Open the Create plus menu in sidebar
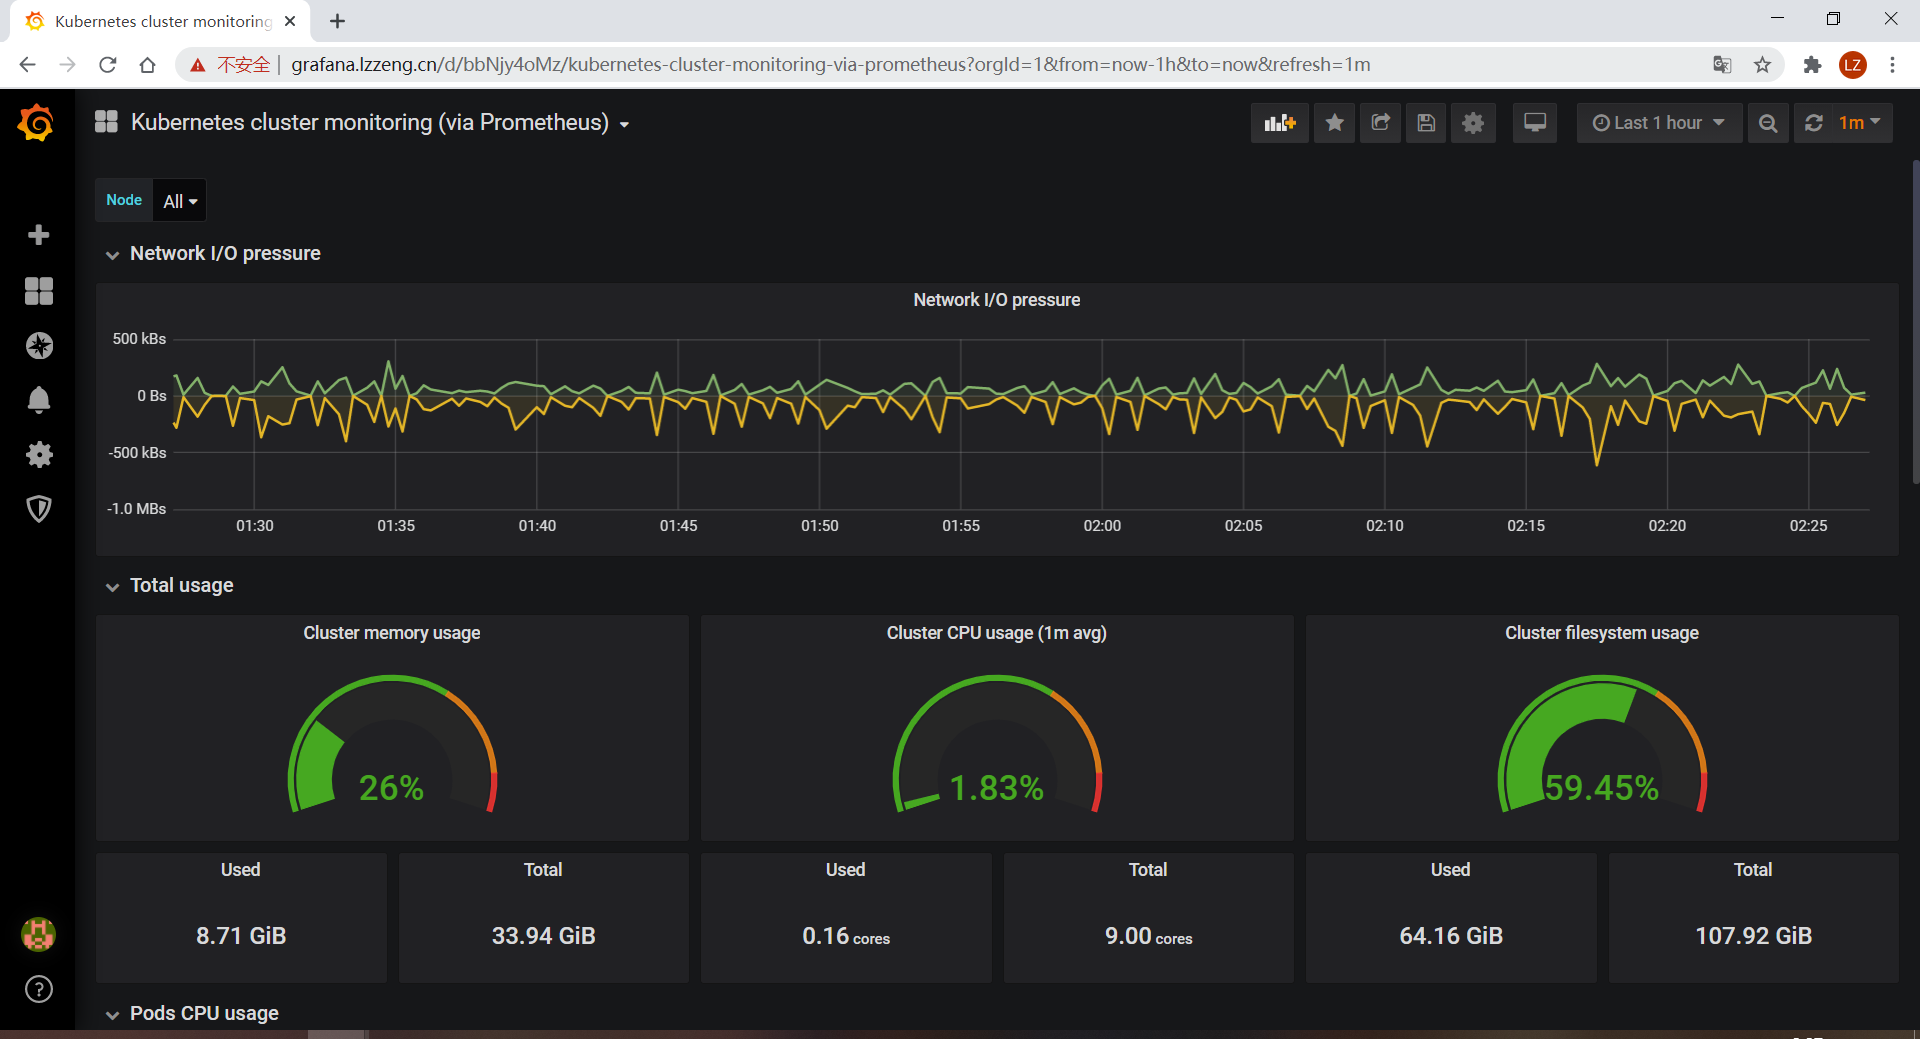The width and height of the screenshot is (1920, 1039). point(38,235)
